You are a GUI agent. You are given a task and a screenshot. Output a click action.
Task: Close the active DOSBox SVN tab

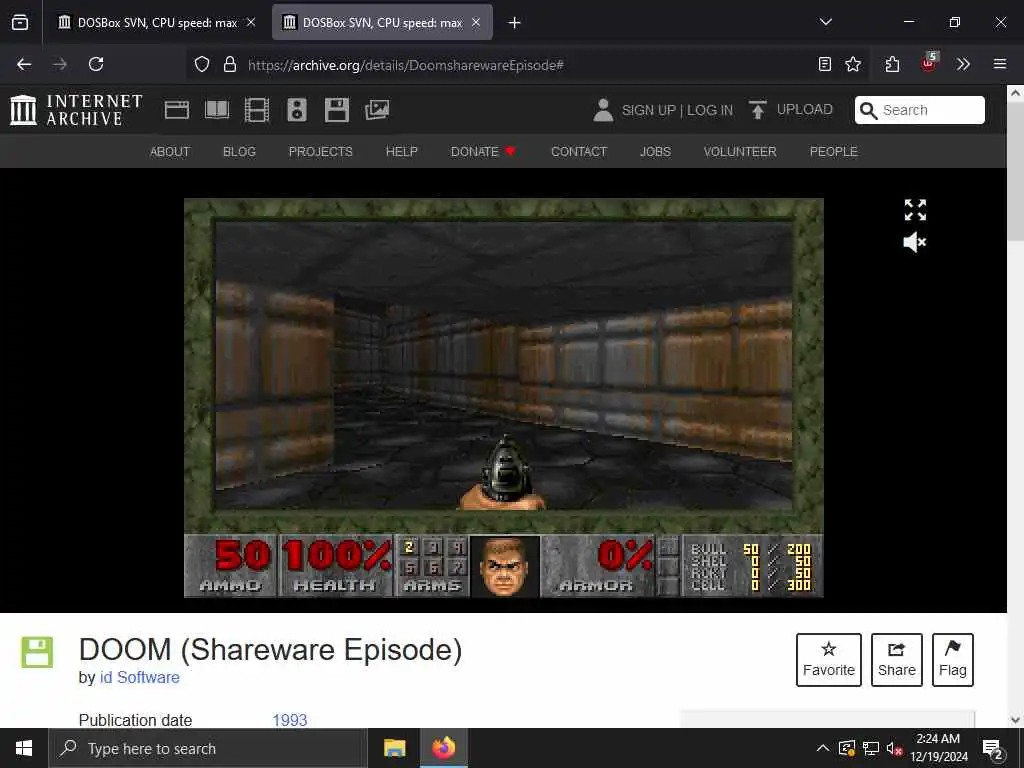coord(476,23)
